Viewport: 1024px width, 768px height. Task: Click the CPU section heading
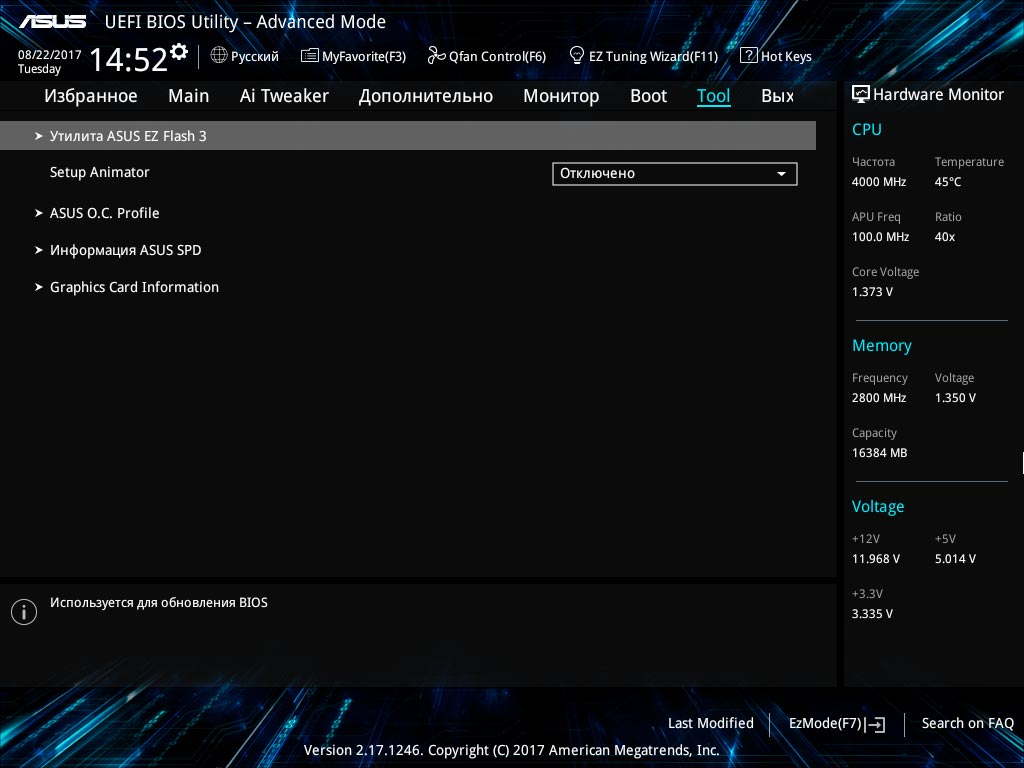pos(867,129)
